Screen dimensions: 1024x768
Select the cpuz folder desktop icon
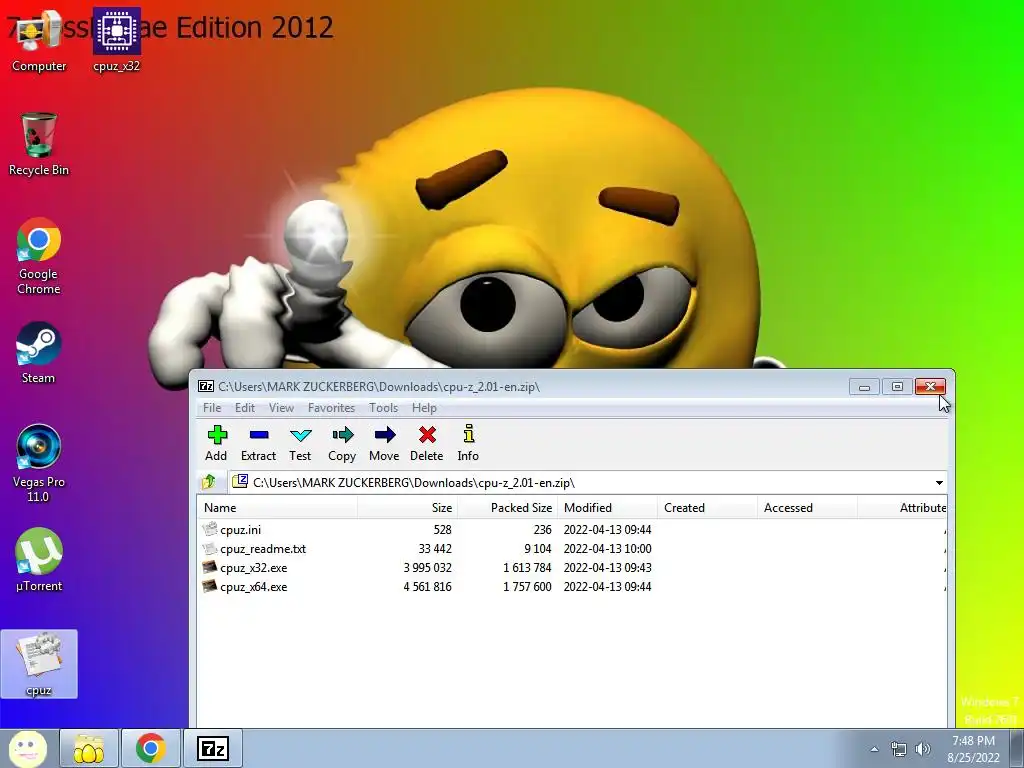coord(39,664)
